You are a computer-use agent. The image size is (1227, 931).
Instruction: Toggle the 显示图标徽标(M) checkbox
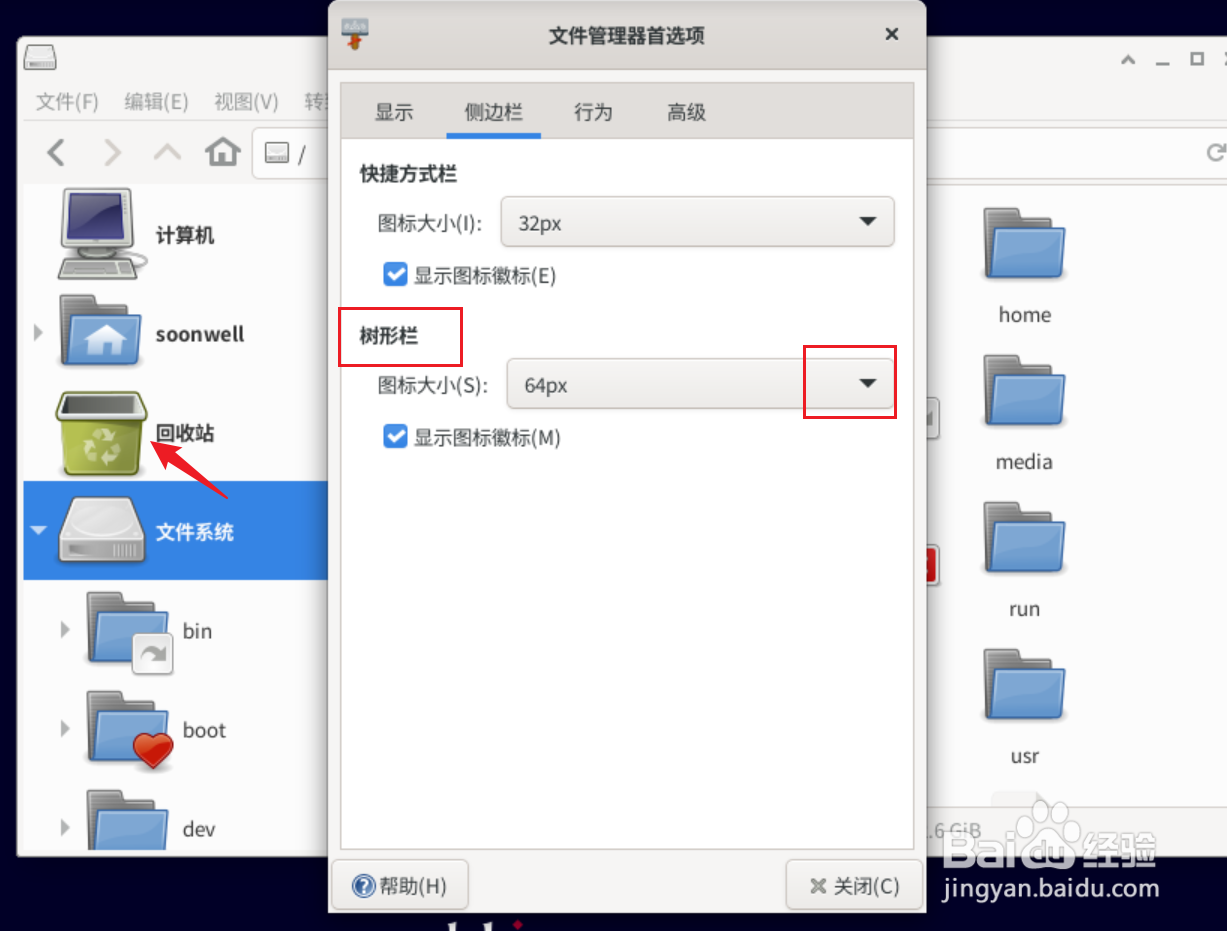click(395, 436)
